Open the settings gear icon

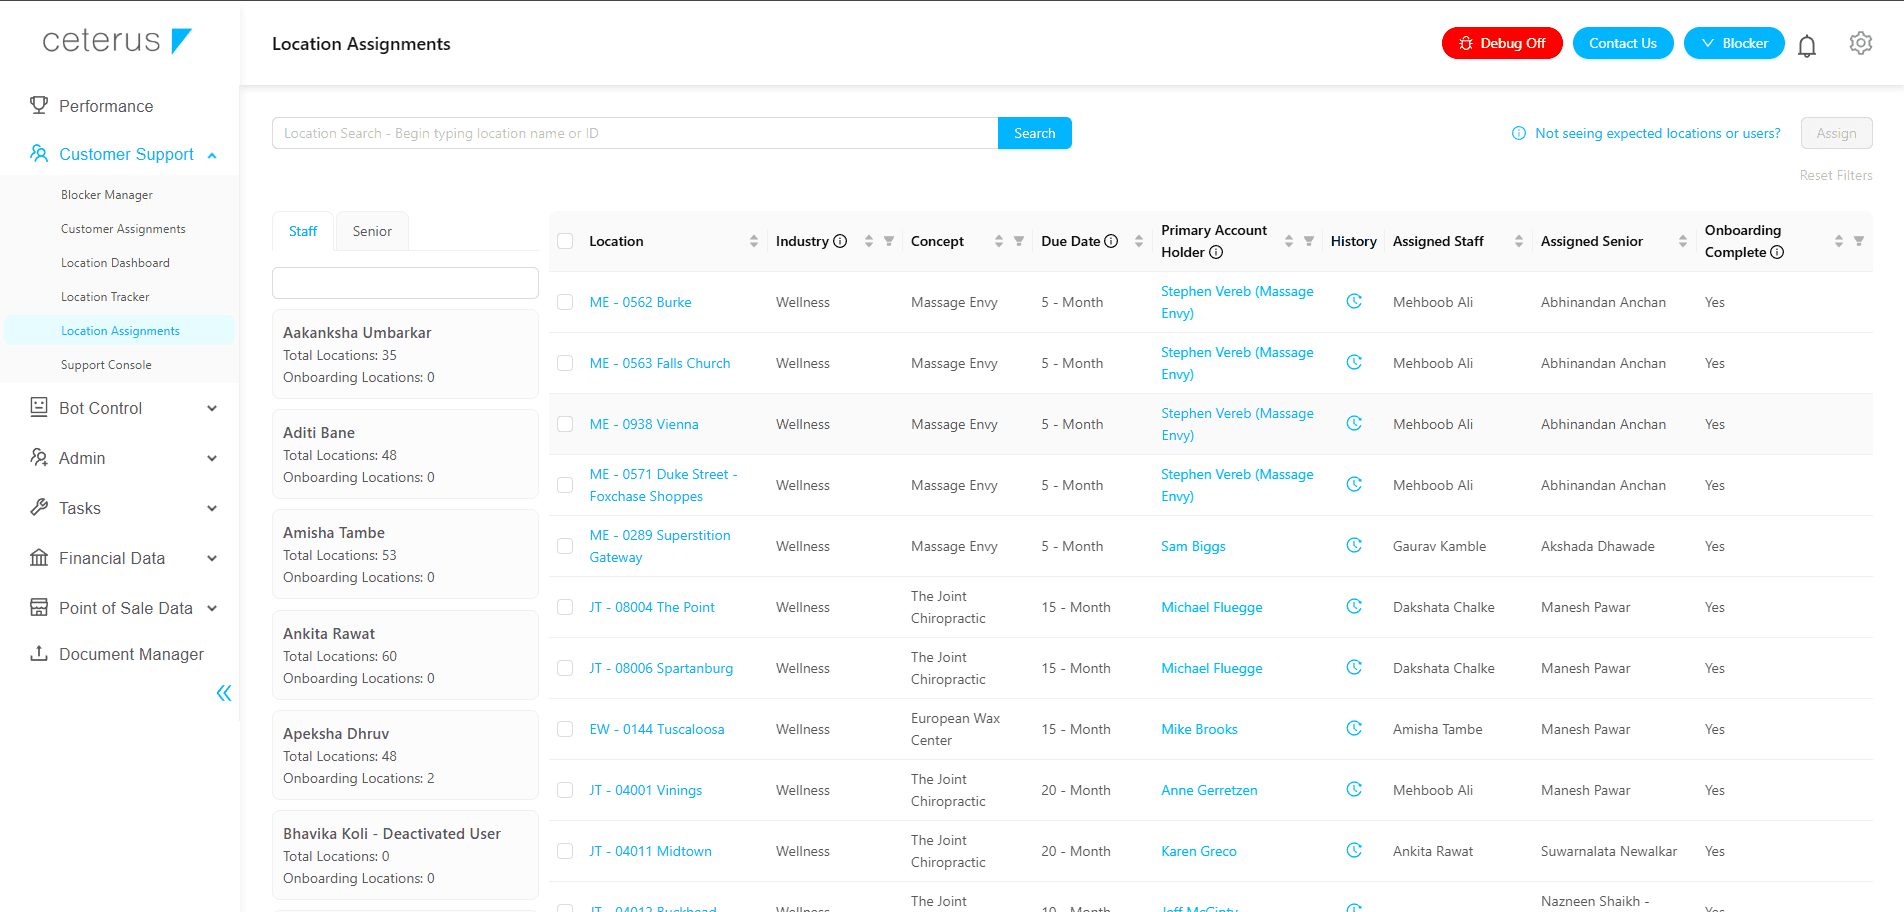tap(1861, 43)
